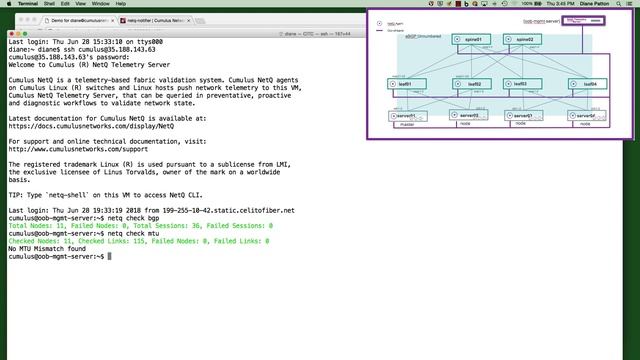Screen dimensions: 640x360
Task: Click the green 'Total Nodes: 11' output line
Action: pyautogui.click(x=141, y=226)
